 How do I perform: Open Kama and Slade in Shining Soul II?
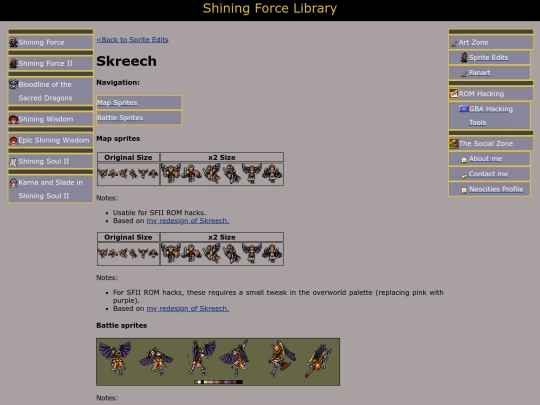(50, 189)
